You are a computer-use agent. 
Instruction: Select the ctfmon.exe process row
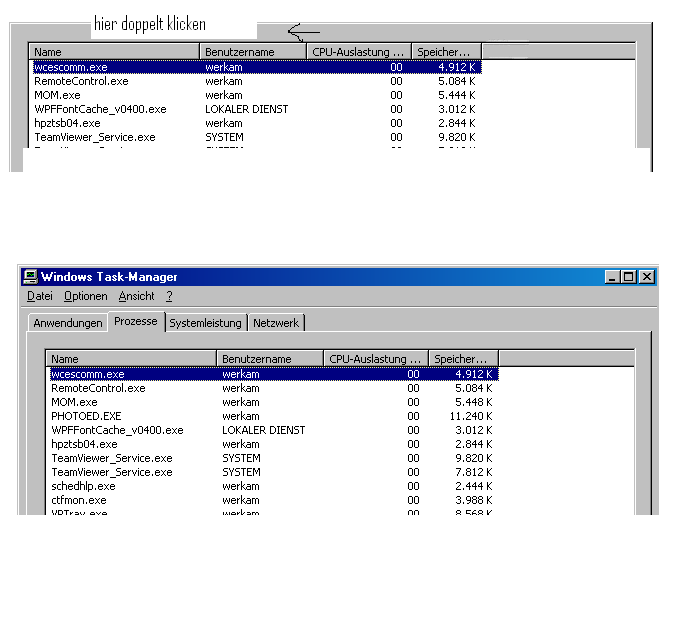point(272,500)
